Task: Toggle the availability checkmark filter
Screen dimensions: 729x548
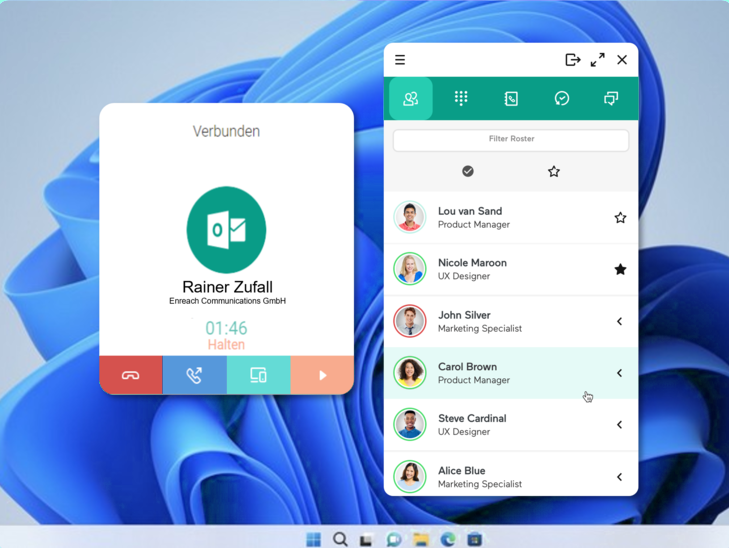Action: (468, 172)
